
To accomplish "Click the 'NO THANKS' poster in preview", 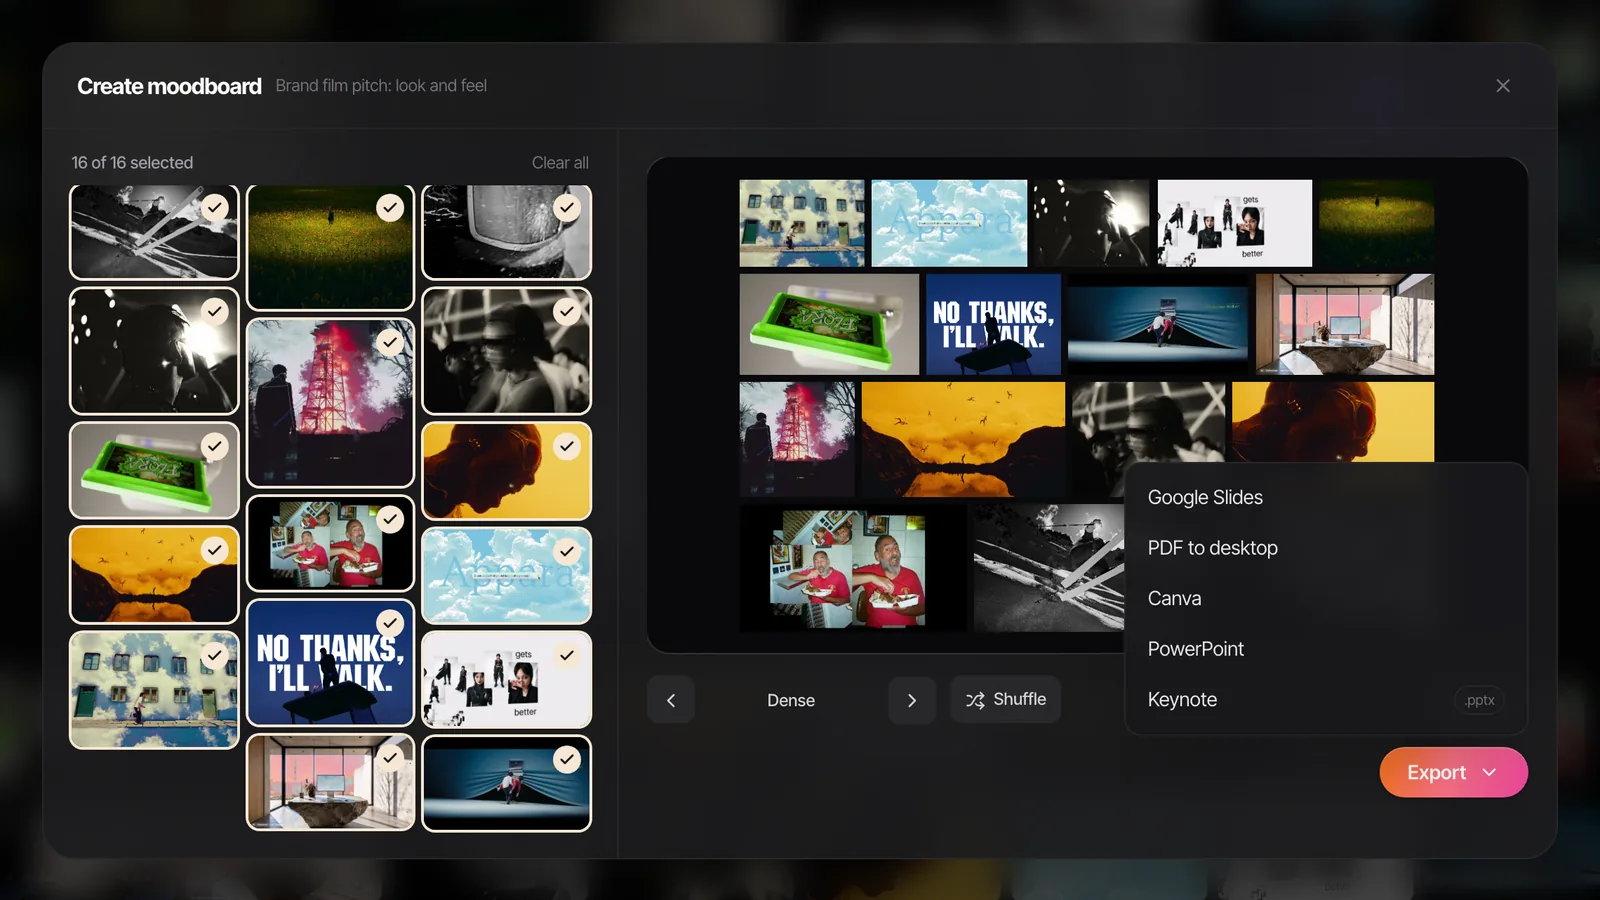I will 993,324.
